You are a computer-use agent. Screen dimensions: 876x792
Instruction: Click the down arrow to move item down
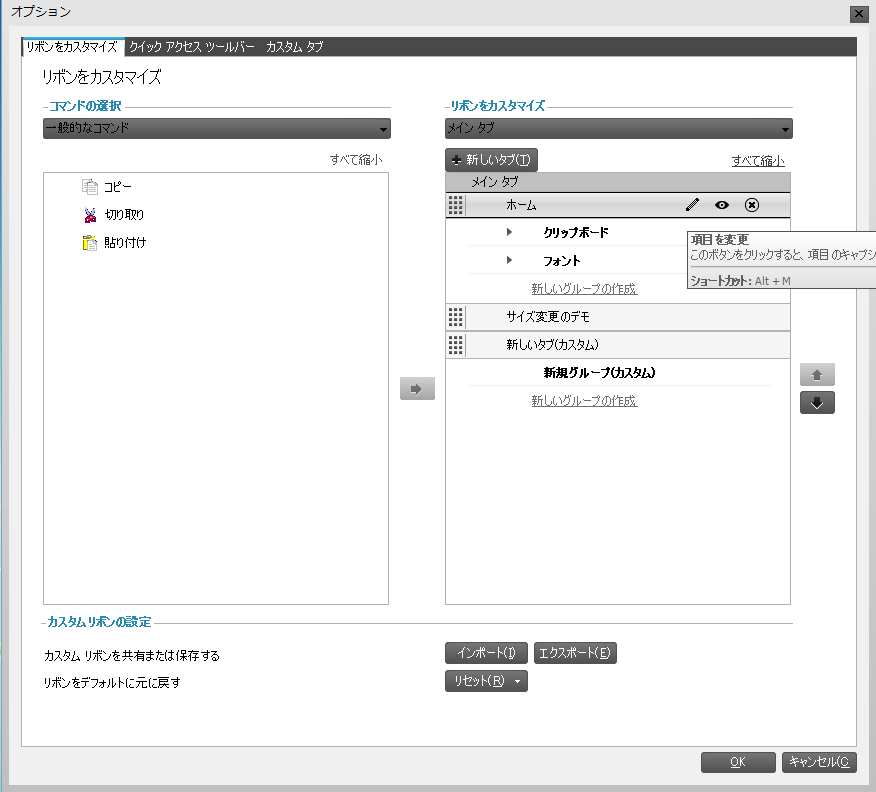pyautogui.click(x=817, y=403)
